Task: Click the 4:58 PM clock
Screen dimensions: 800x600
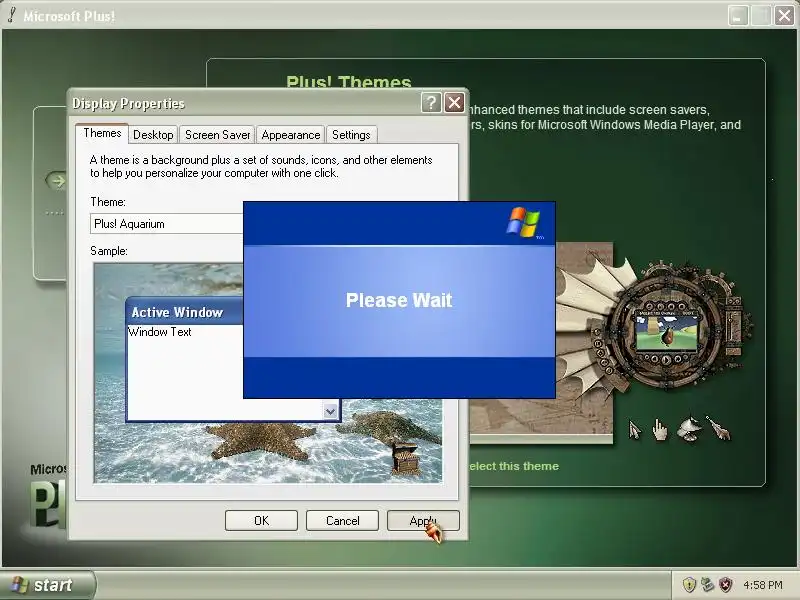Action: click(x=763, y=585)
